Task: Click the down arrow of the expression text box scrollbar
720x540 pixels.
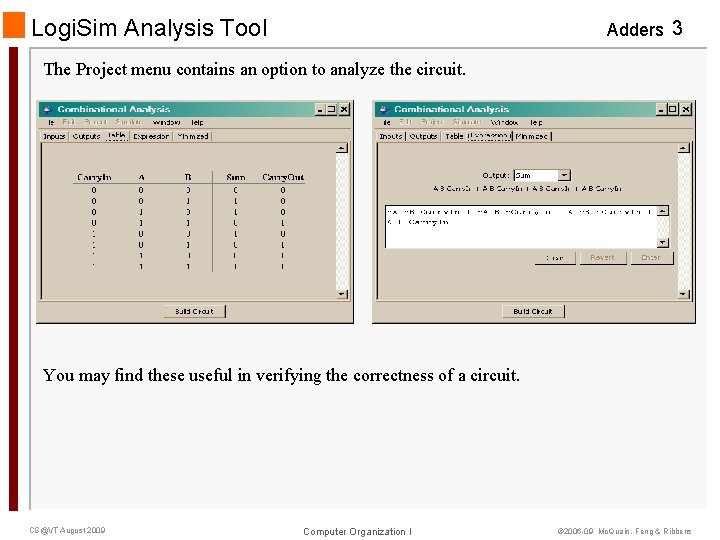Action: tap(663, 242)
